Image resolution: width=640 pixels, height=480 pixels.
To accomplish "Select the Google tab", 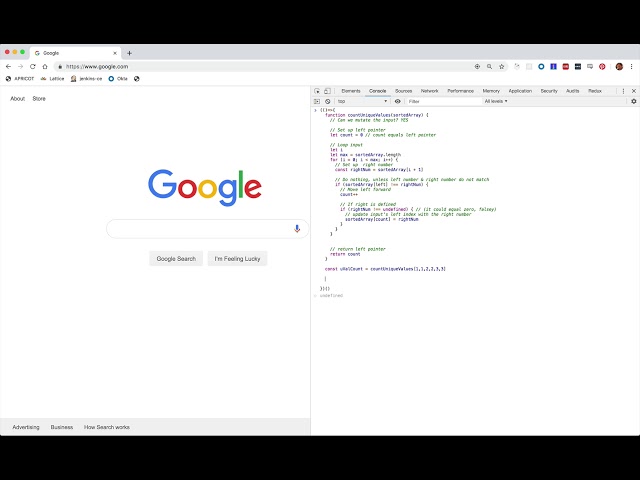I will click(75, 53).
